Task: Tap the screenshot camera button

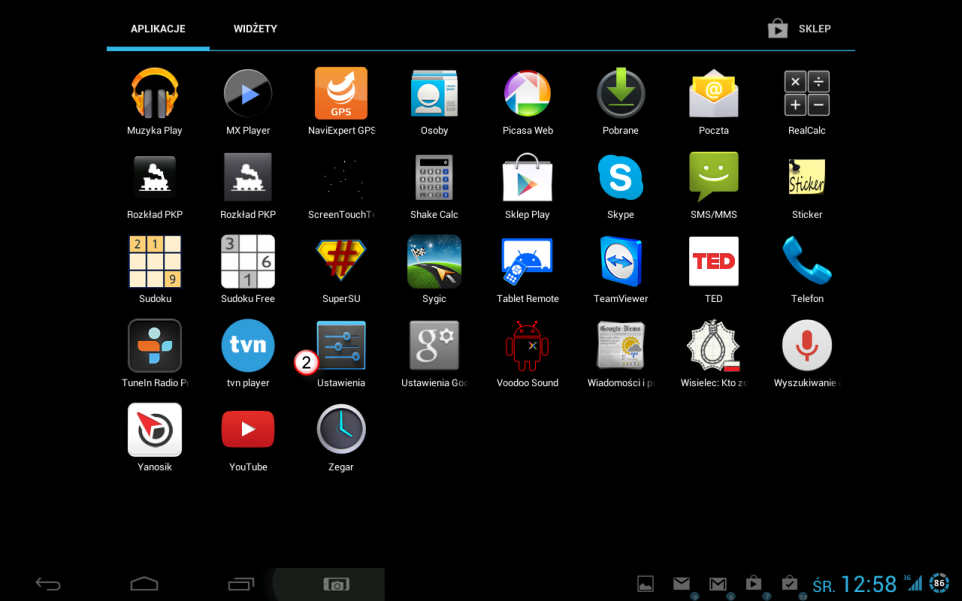Action: point(336,584)
